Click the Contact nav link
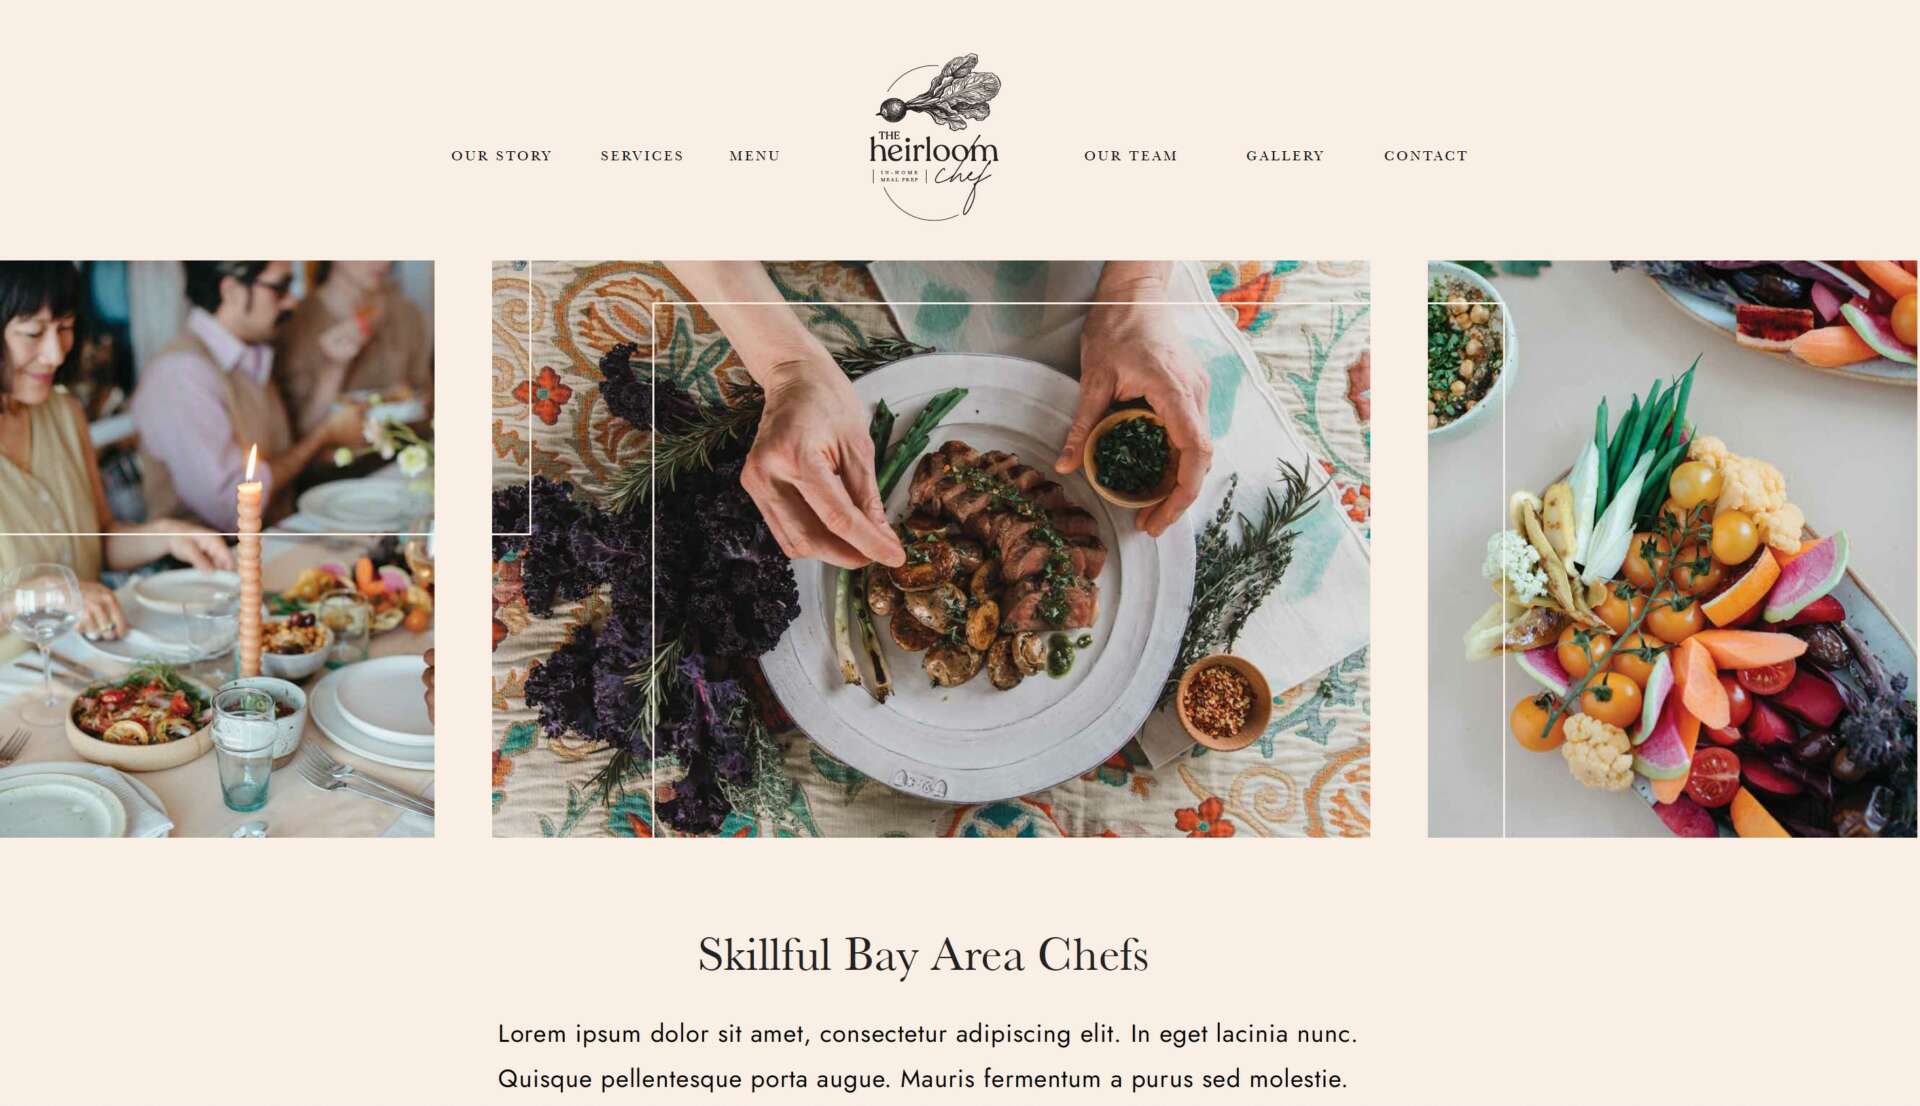This screenshot has width=1920, height=1106. [x=1426, y=156]
